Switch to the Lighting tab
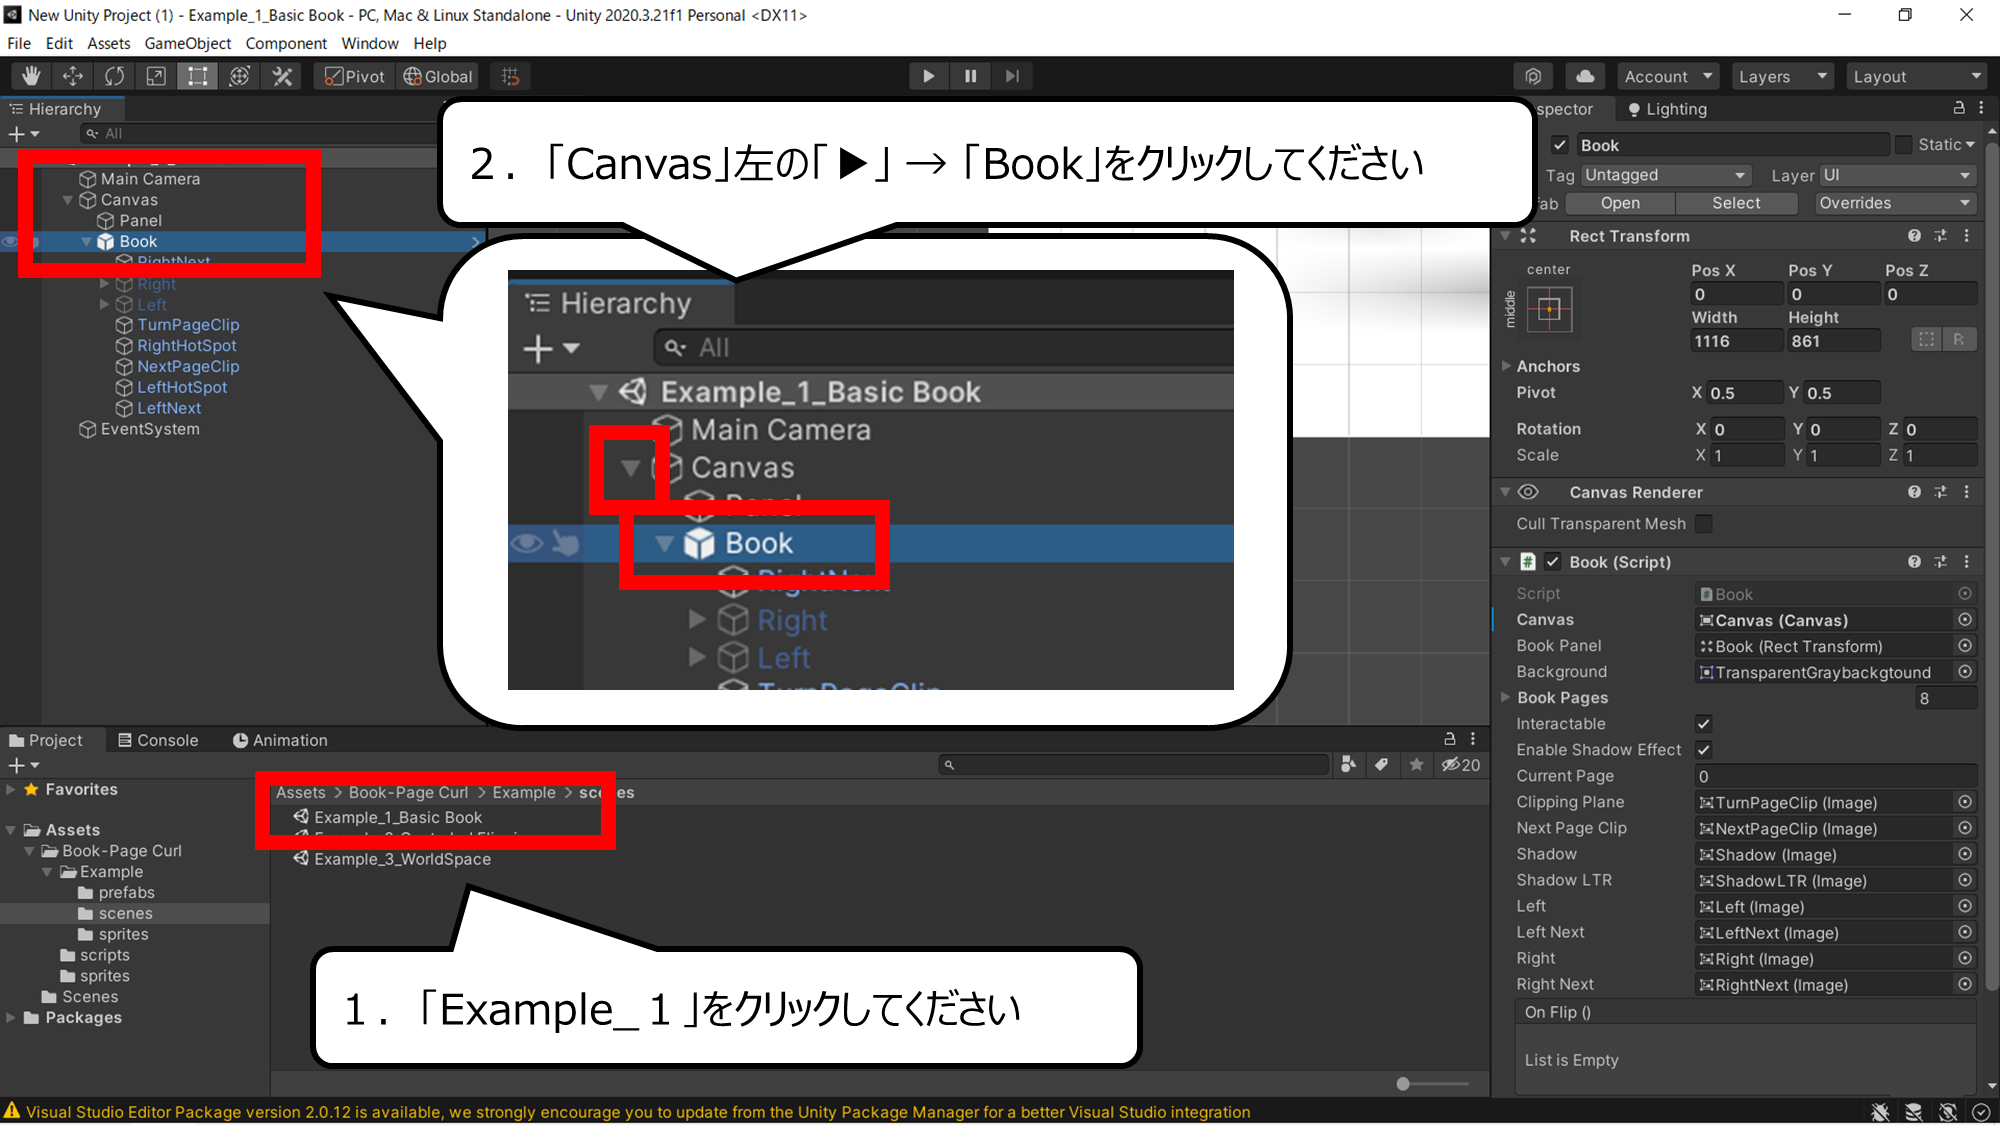The image size is (2000, 1125). click(x=1667, y=109)
